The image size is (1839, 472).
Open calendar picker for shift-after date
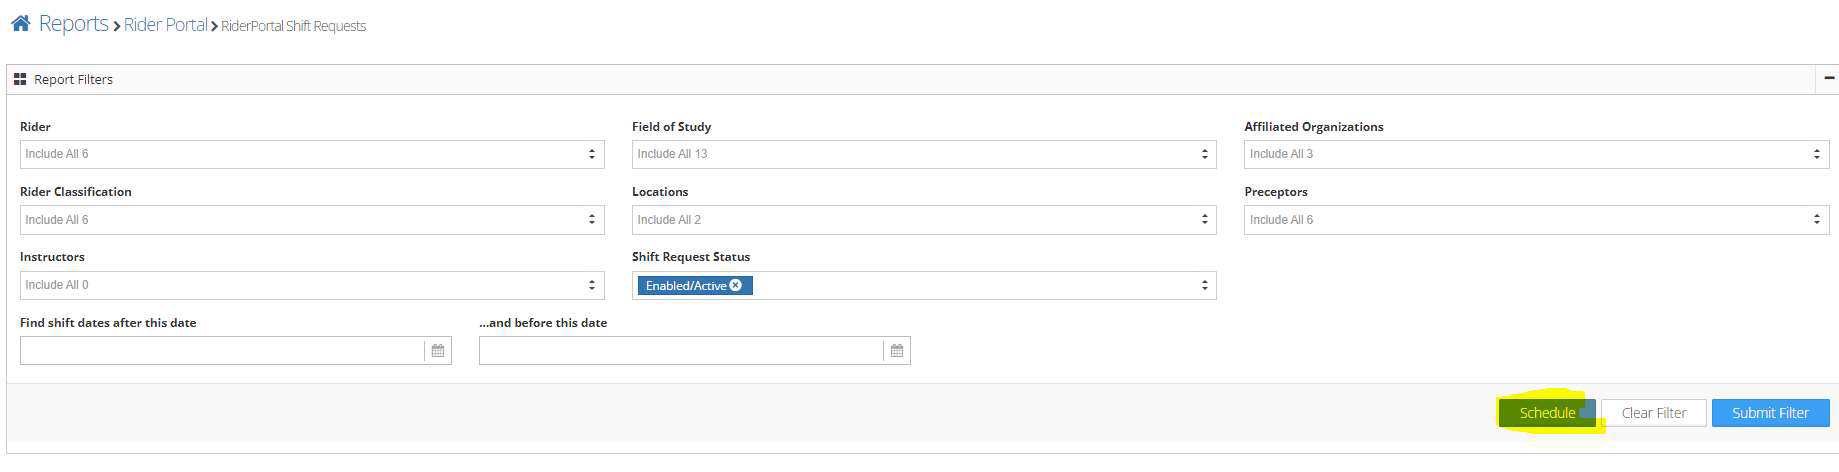point(438,351)
